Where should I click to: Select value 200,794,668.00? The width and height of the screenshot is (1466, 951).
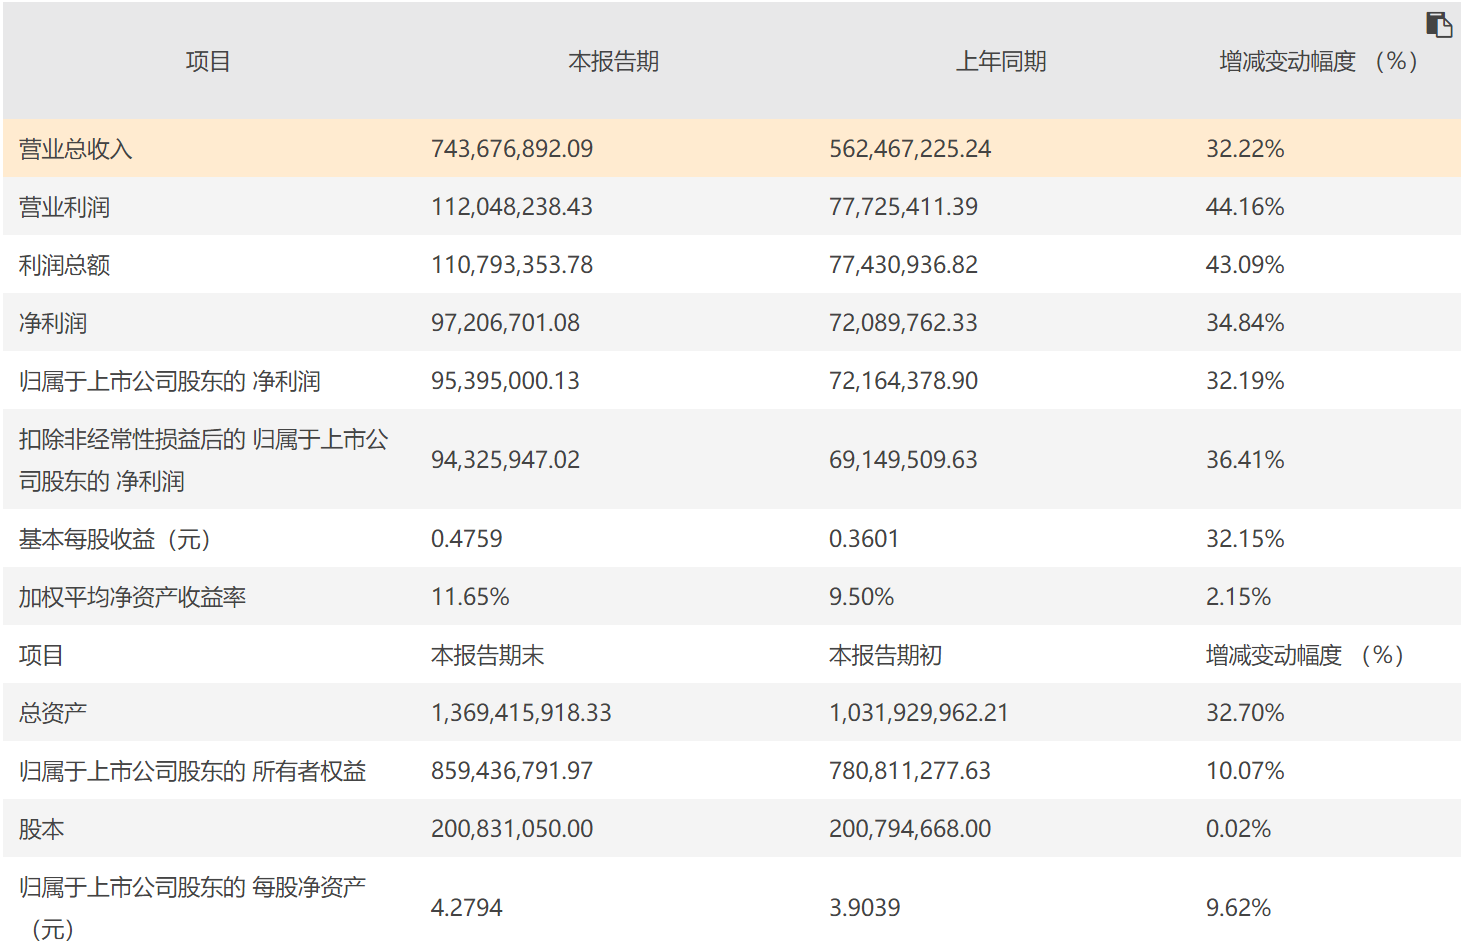(x=910, y=829)
